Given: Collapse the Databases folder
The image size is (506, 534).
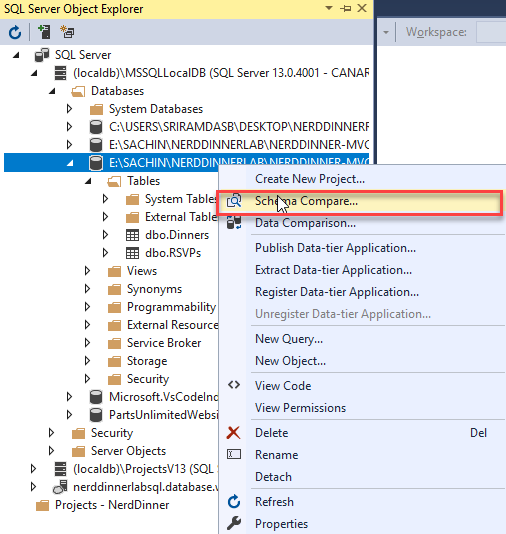Looking at the screenshot, I should [52, 91].
